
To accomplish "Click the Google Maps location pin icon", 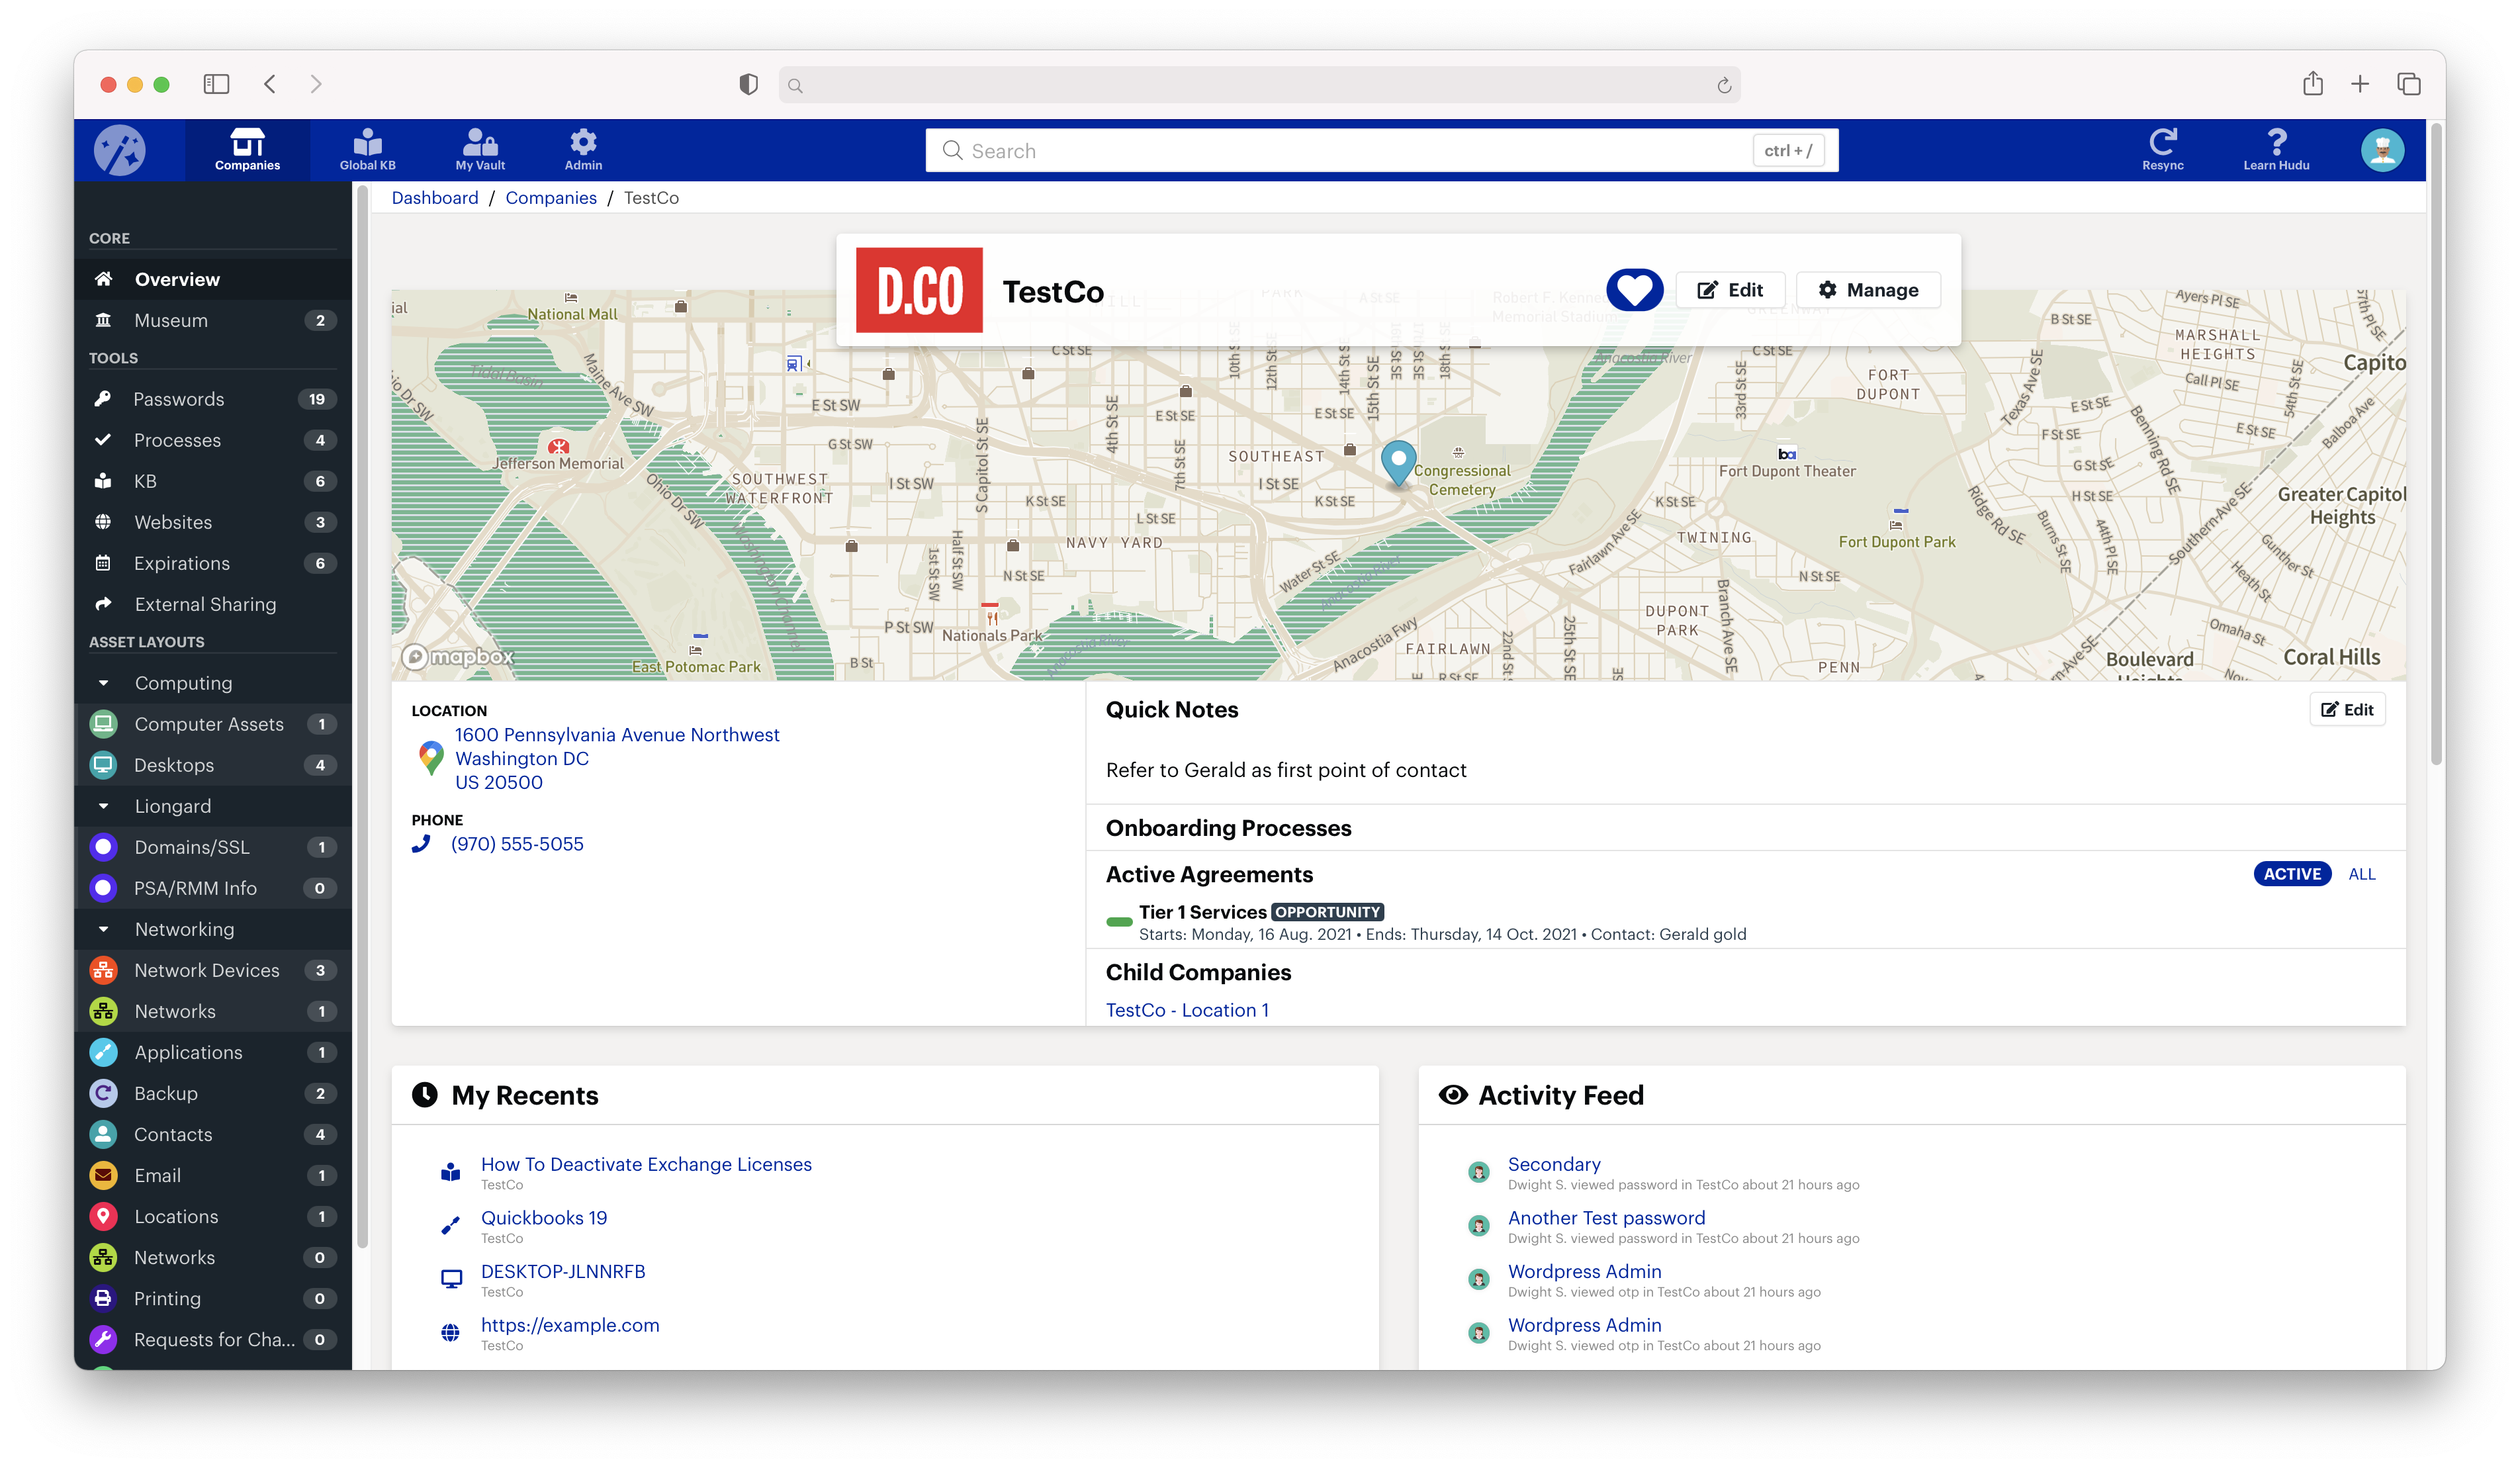I will [431, 758].
